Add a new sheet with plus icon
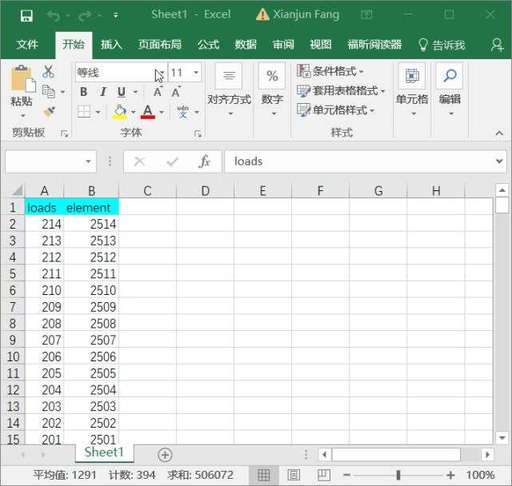The height and width of the screenshot is (486, 512). tap(165, 455)
